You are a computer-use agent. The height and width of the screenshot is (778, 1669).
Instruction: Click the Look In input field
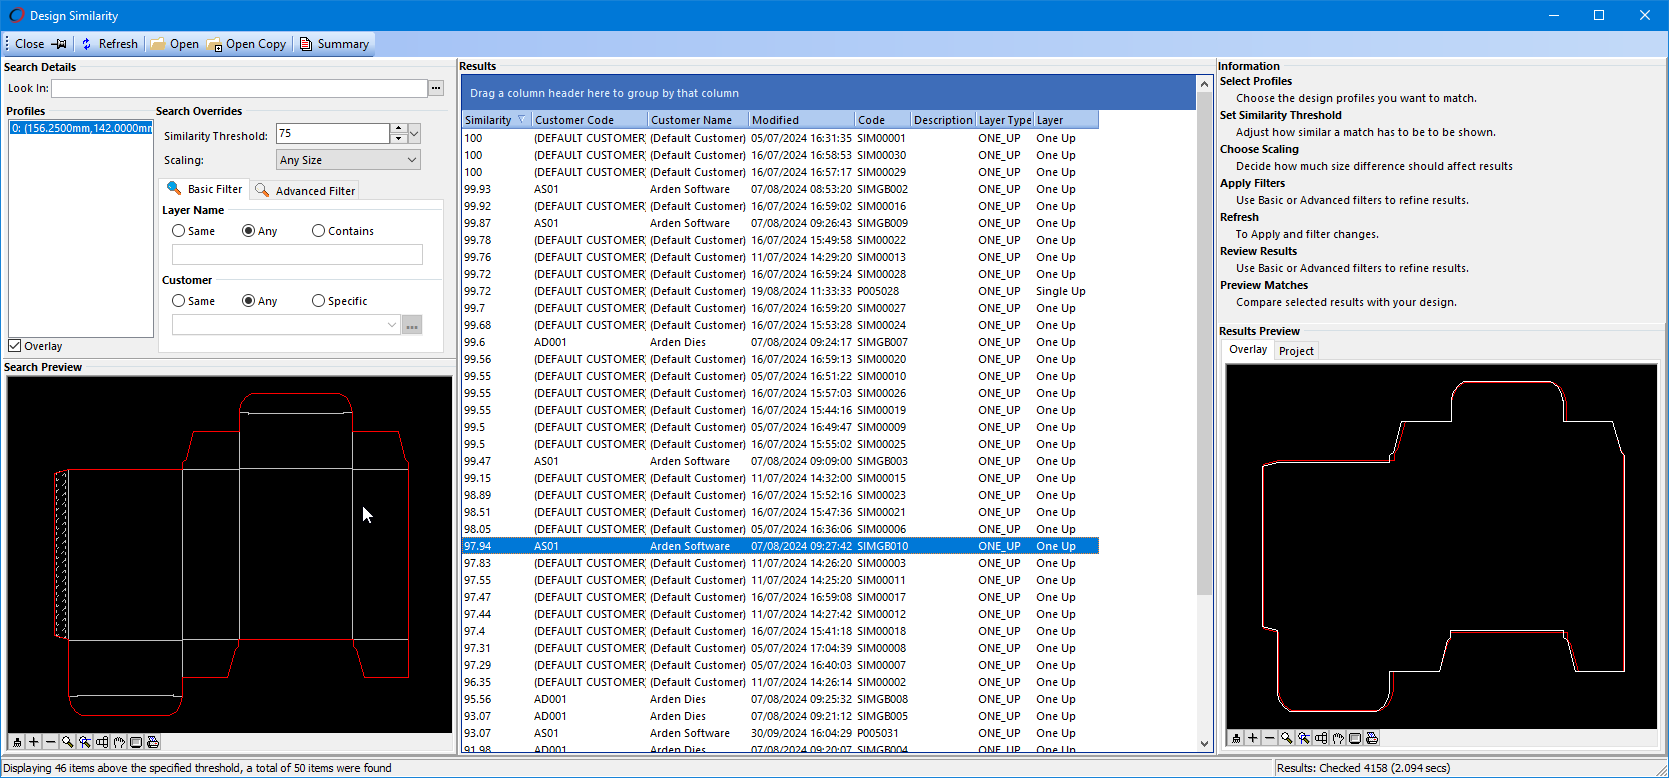(x=239, y=88)
